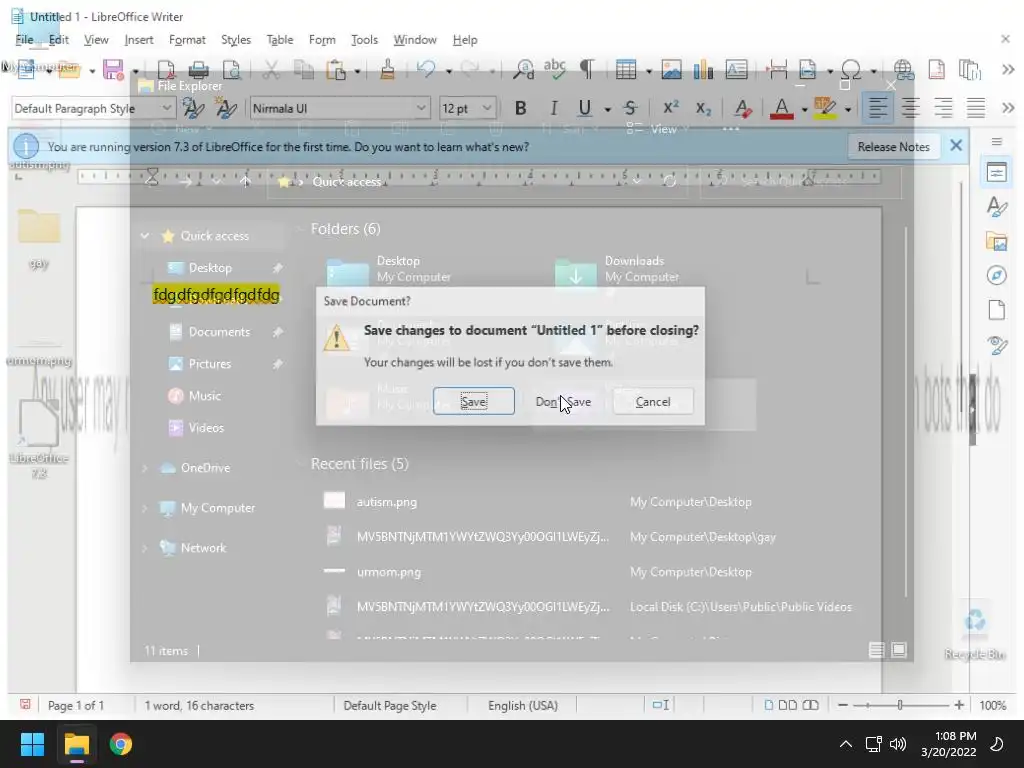Toggle Subscript formatting
This screenshot has width=1024, height=768.
tap(703, 108)
